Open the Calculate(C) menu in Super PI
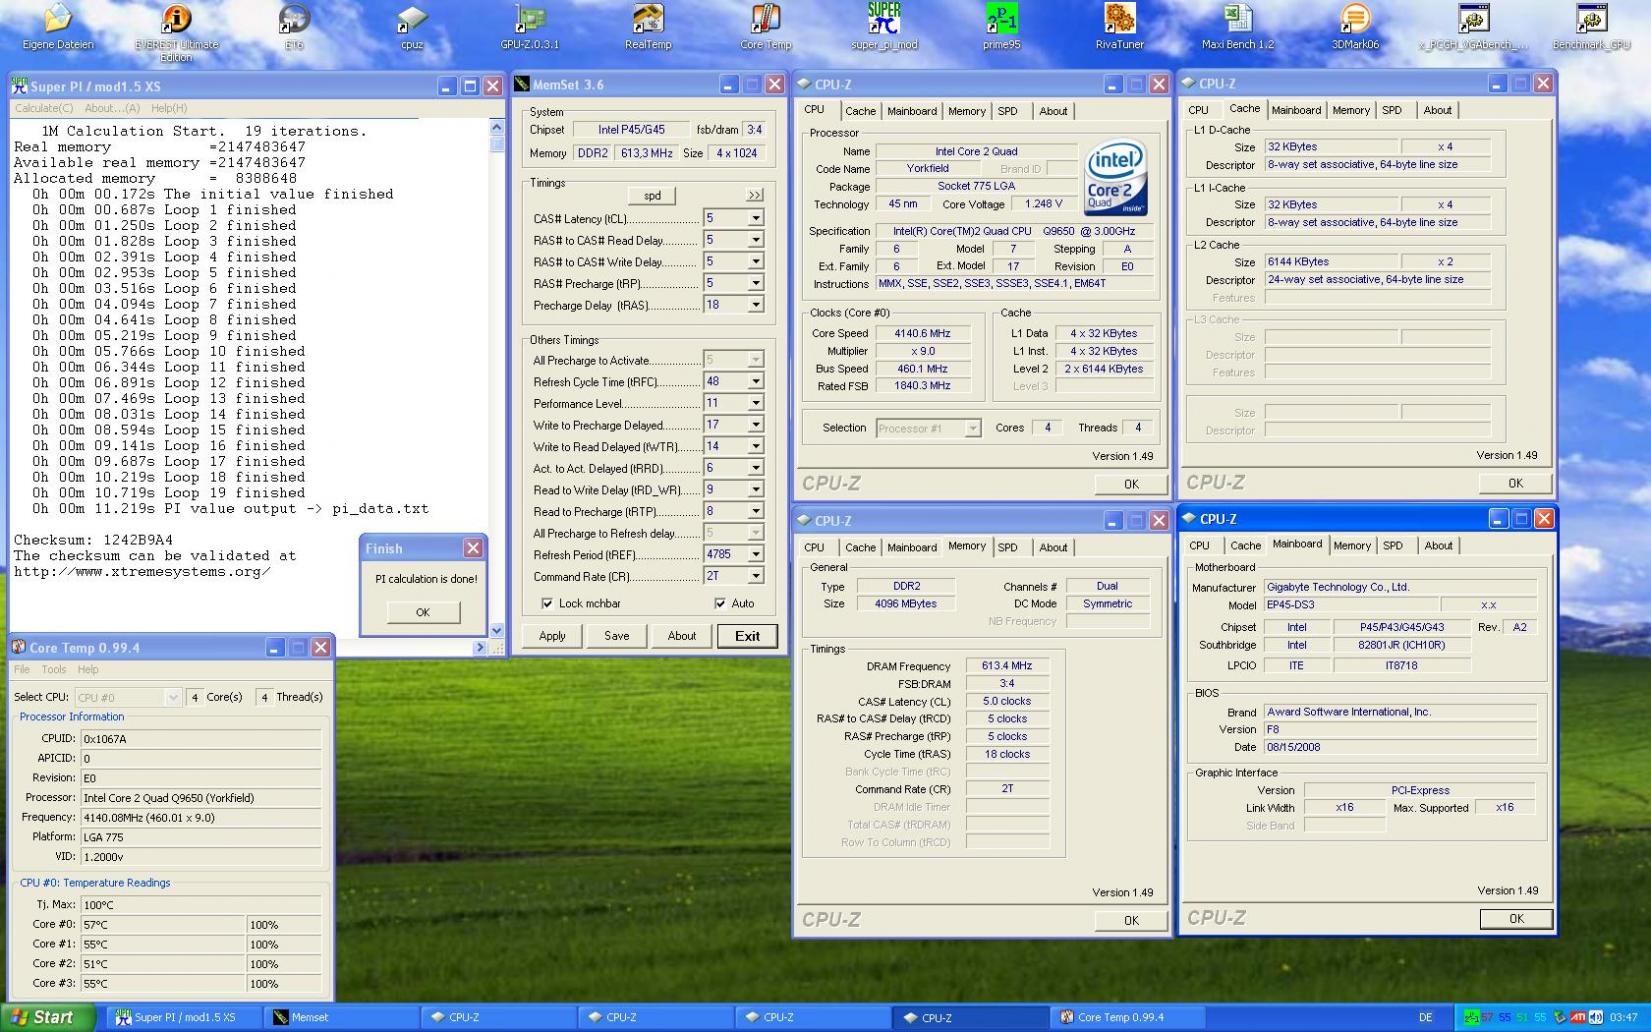Screen dimensions: 1651x1032 click(x=44, y=108)
